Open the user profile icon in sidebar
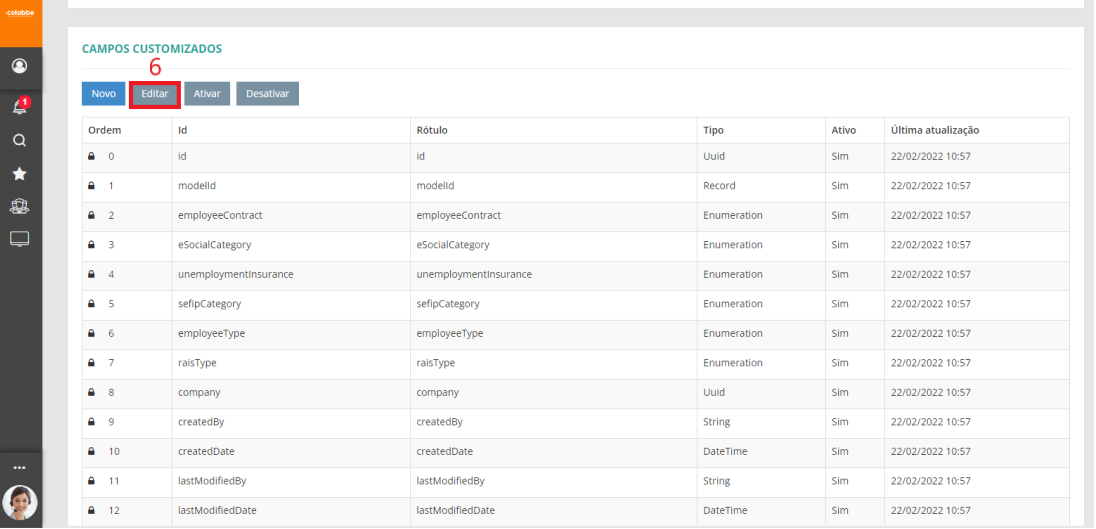 (x=20, y=67)
